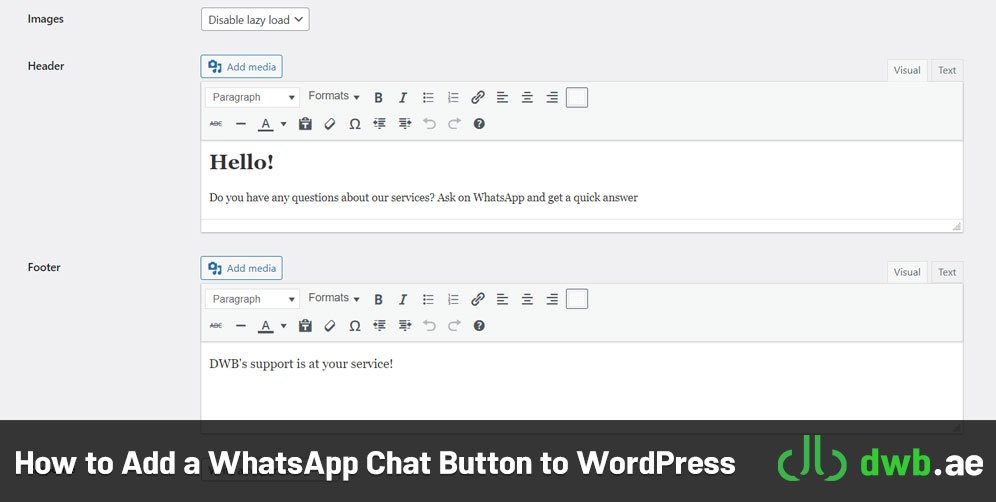Viewport: 996px width, 502px height.
Task: Insert numbered list in Footer editor
Action: coord(453,299)
